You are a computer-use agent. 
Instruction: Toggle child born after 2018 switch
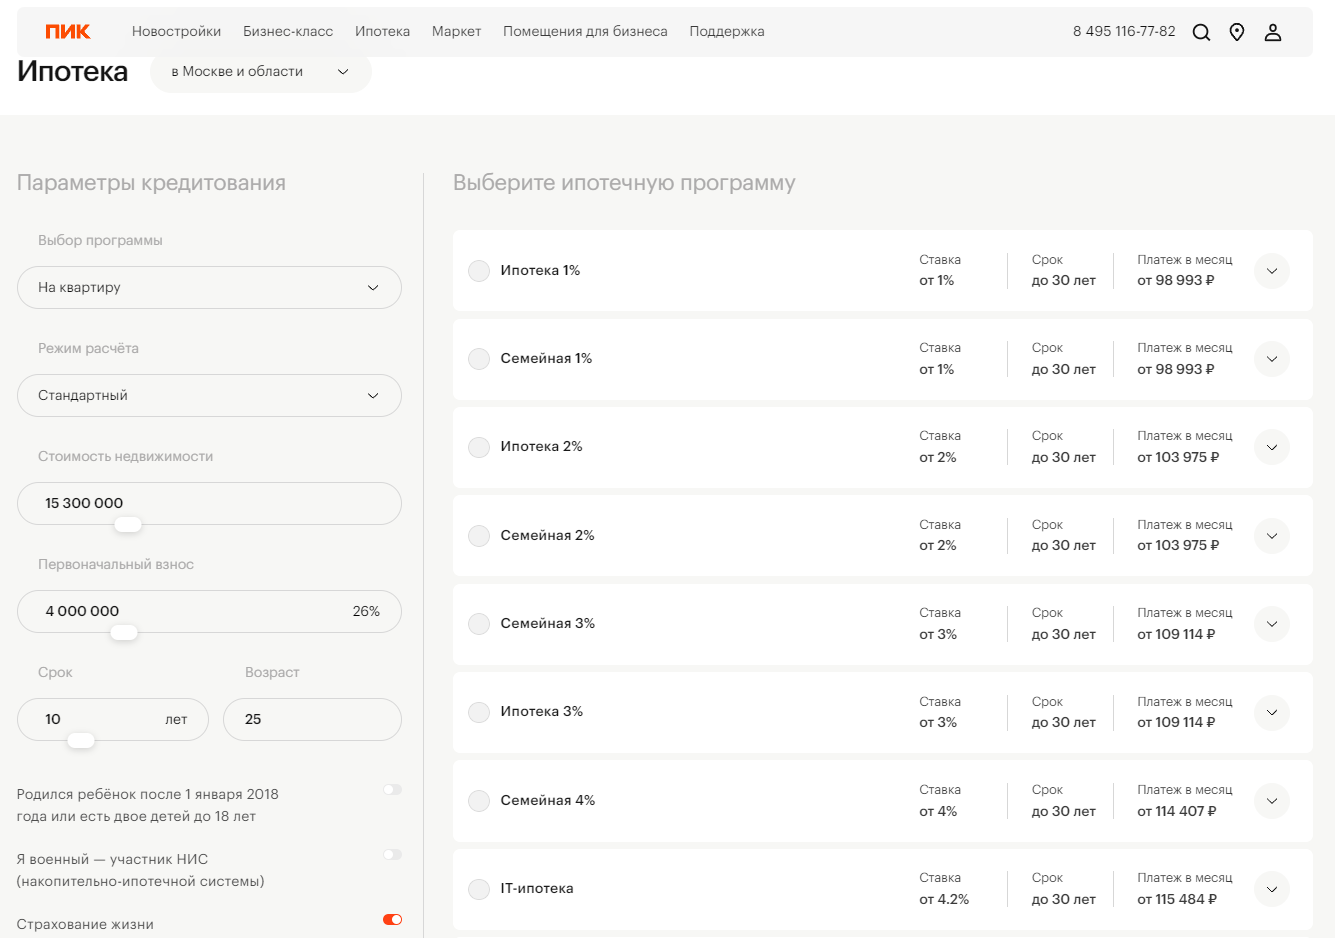pos(392,789)
